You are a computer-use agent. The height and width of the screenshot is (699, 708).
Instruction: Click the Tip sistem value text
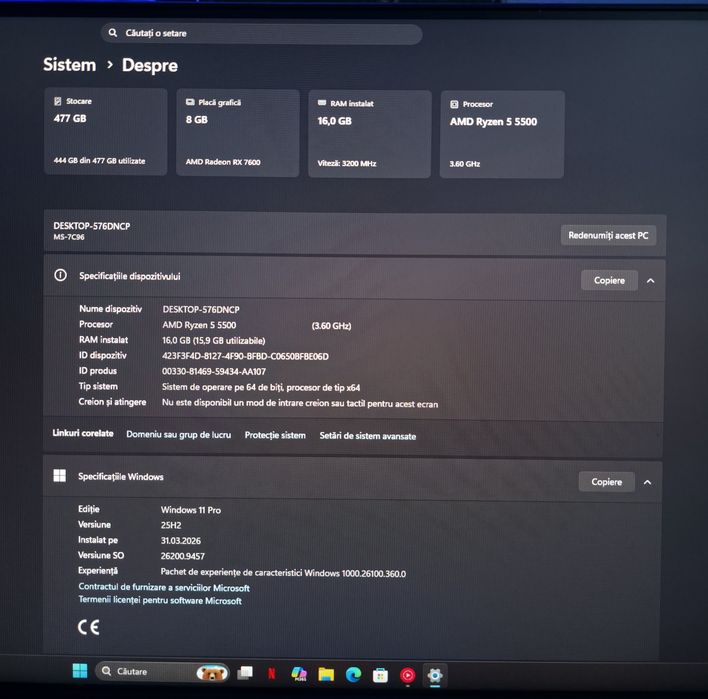(261, 387)
